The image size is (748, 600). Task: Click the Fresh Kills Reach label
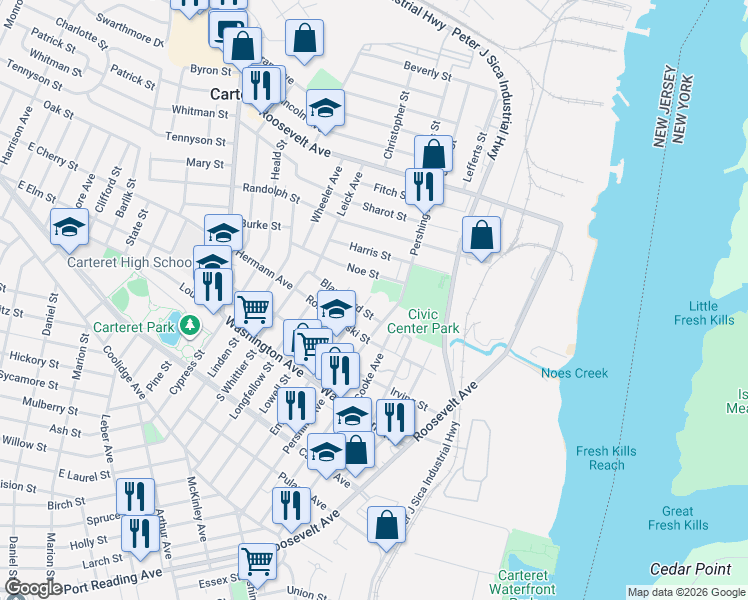point(606,458)
